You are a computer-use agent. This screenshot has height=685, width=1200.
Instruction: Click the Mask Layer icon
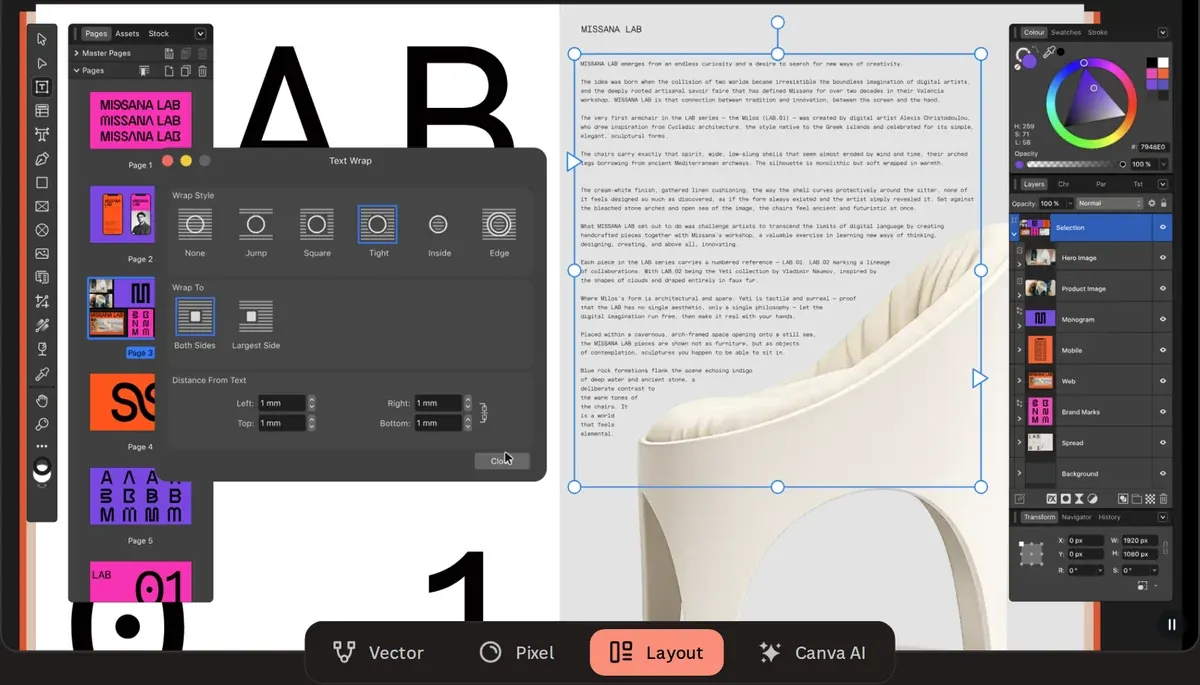point(1065,498)
